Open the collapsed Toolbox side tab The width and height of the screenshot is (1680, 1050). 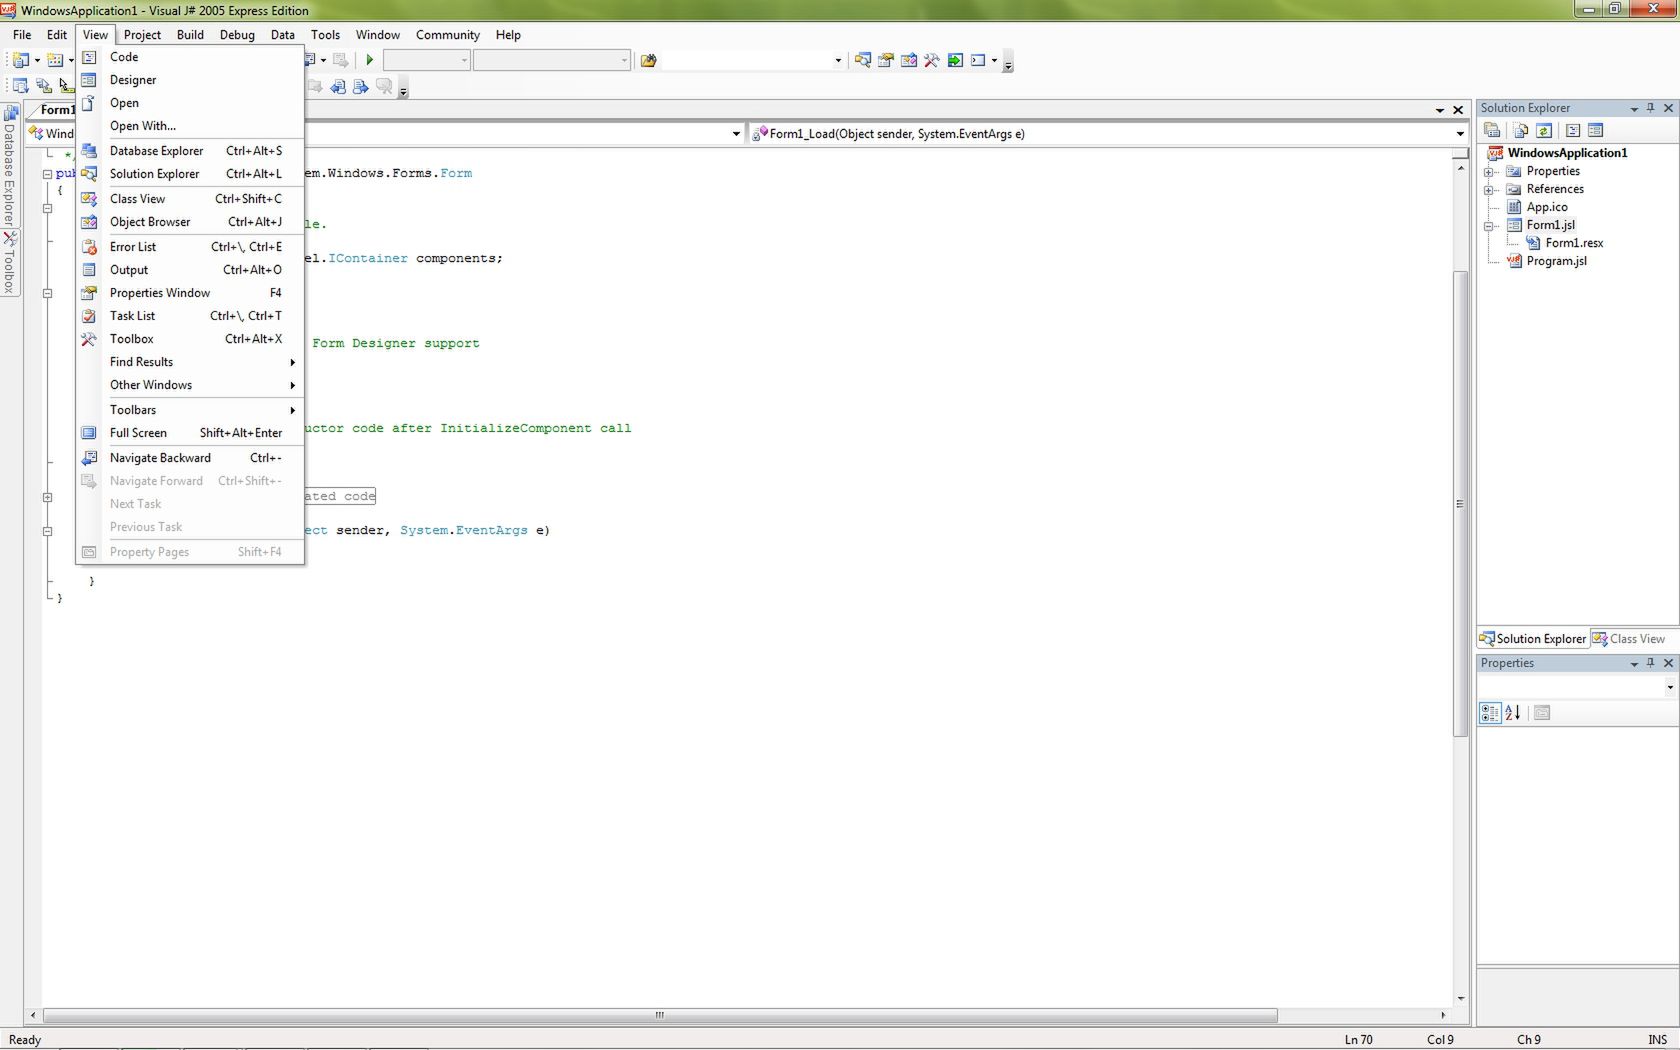click(x=10, y=262)
